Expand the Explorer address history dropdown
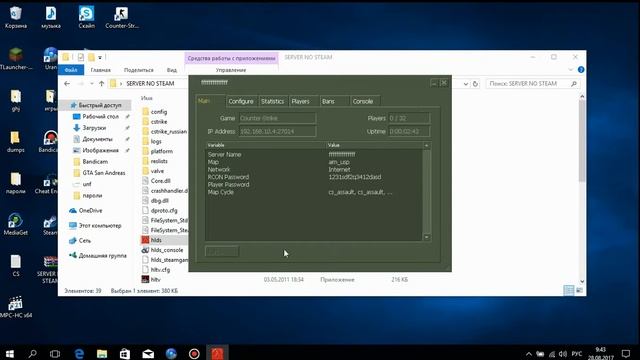 tap(465, 84)
